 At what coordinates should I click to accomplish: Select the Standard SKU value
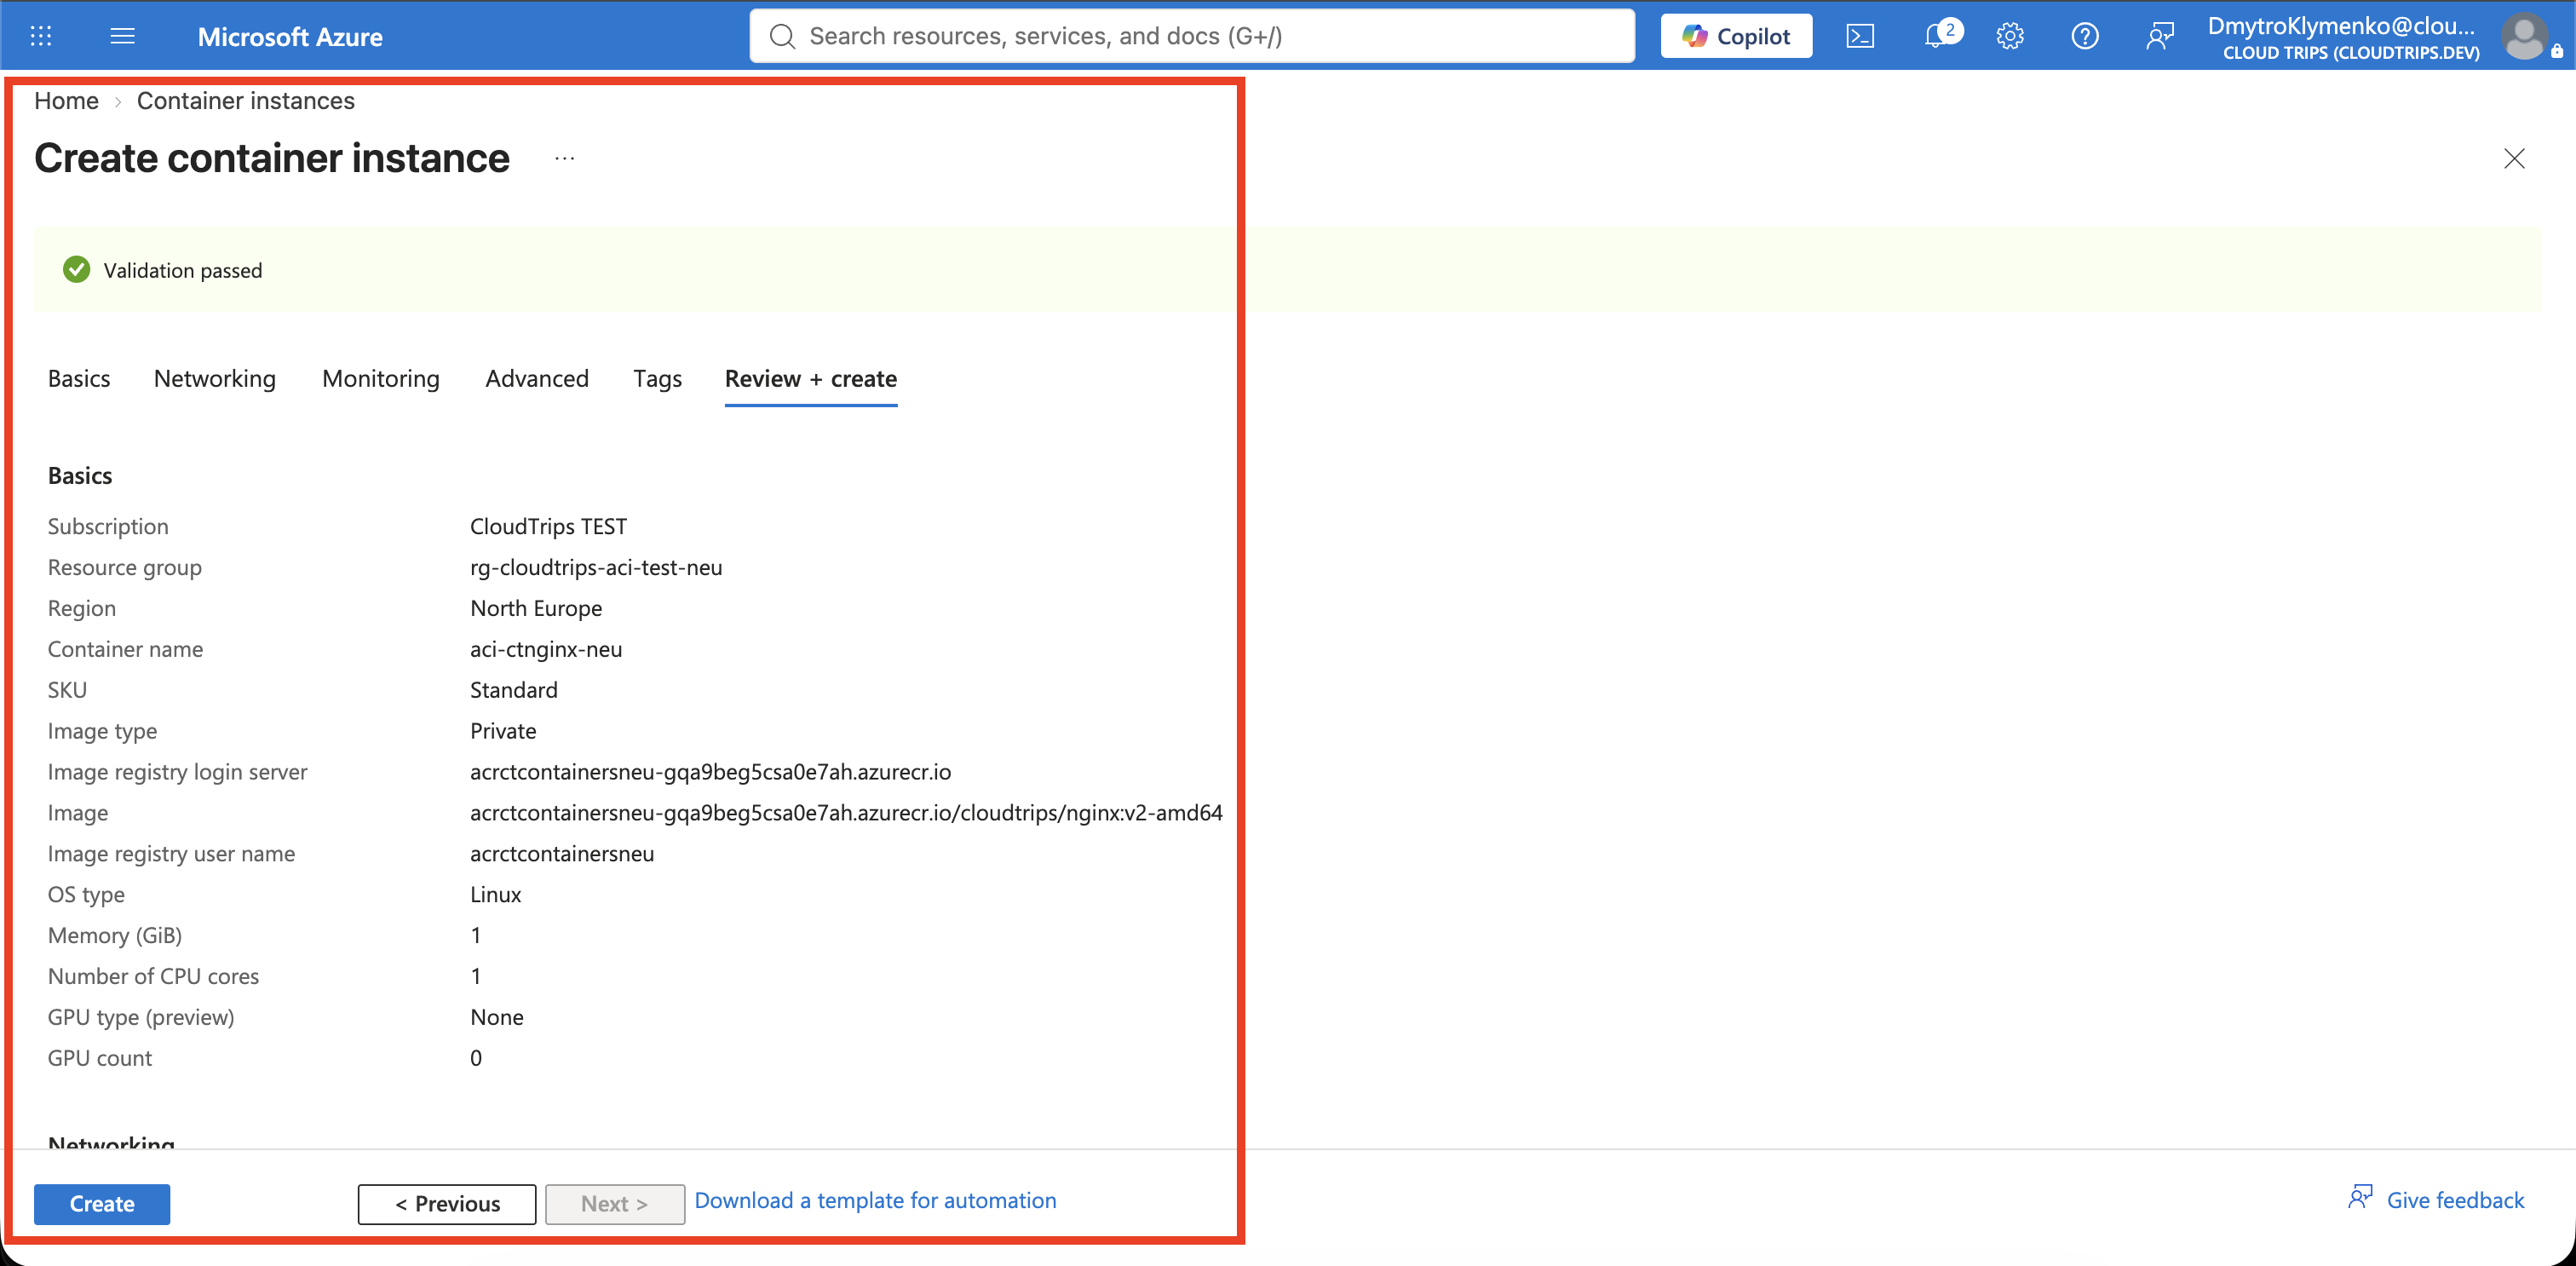514,690
